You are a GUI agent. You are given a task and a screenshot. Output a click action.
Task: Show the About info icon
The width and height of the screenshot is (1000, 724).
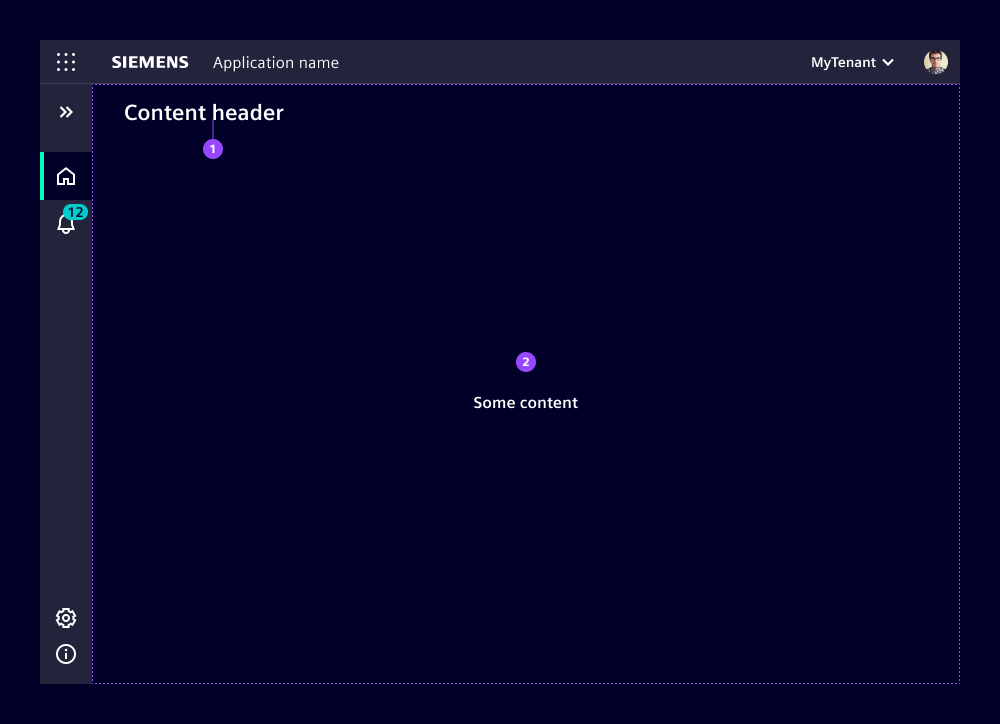66,654
